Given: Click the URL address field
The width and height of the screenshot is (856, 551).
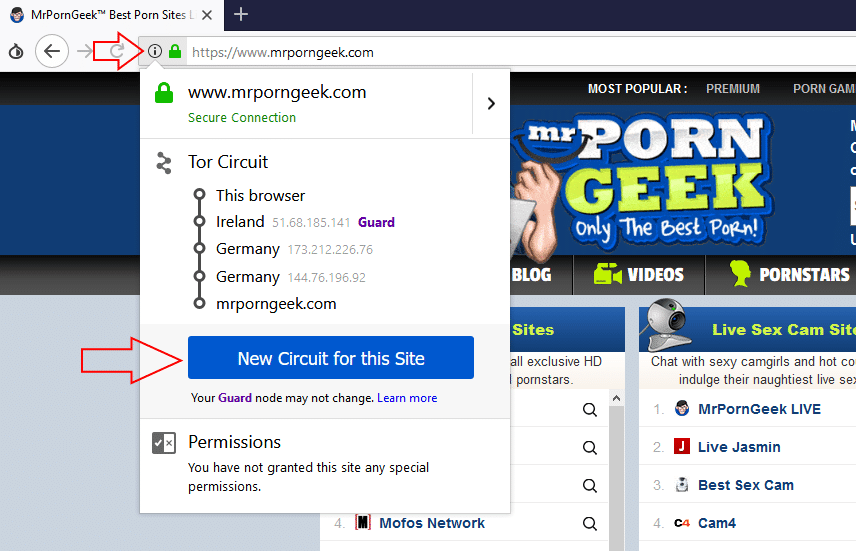Looking at the screenshot, I should (x=500, y=52).
